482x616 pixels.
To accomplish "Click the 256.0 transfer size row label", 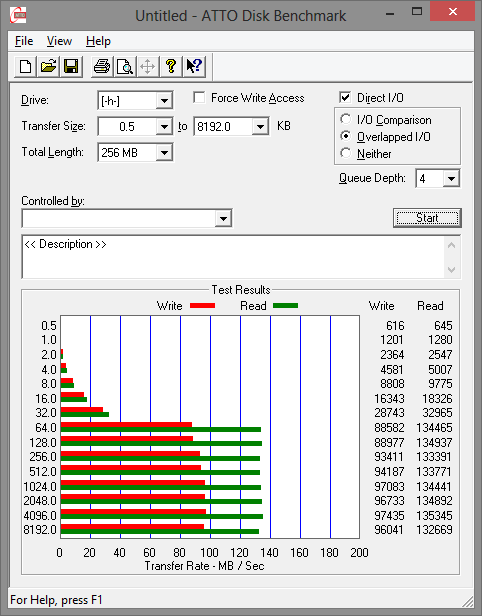I will click(43, 456).
